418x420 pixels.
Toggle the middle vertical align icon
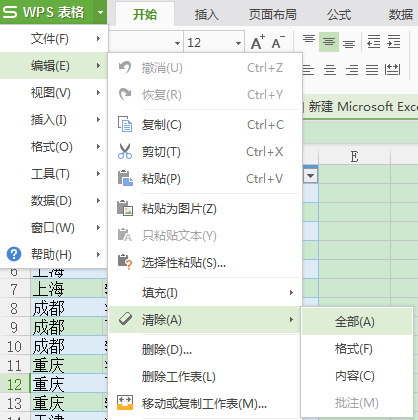click(x=329, y=42)
